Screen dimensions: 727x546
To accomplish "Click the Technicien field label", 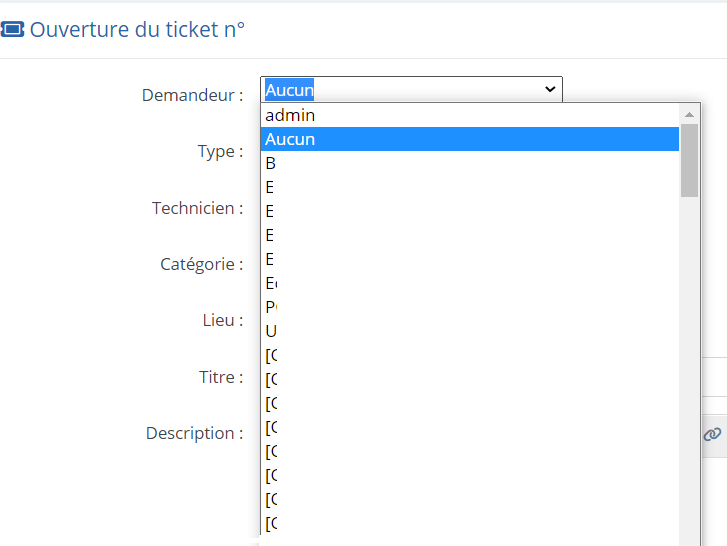I will [x=198, y=208].
